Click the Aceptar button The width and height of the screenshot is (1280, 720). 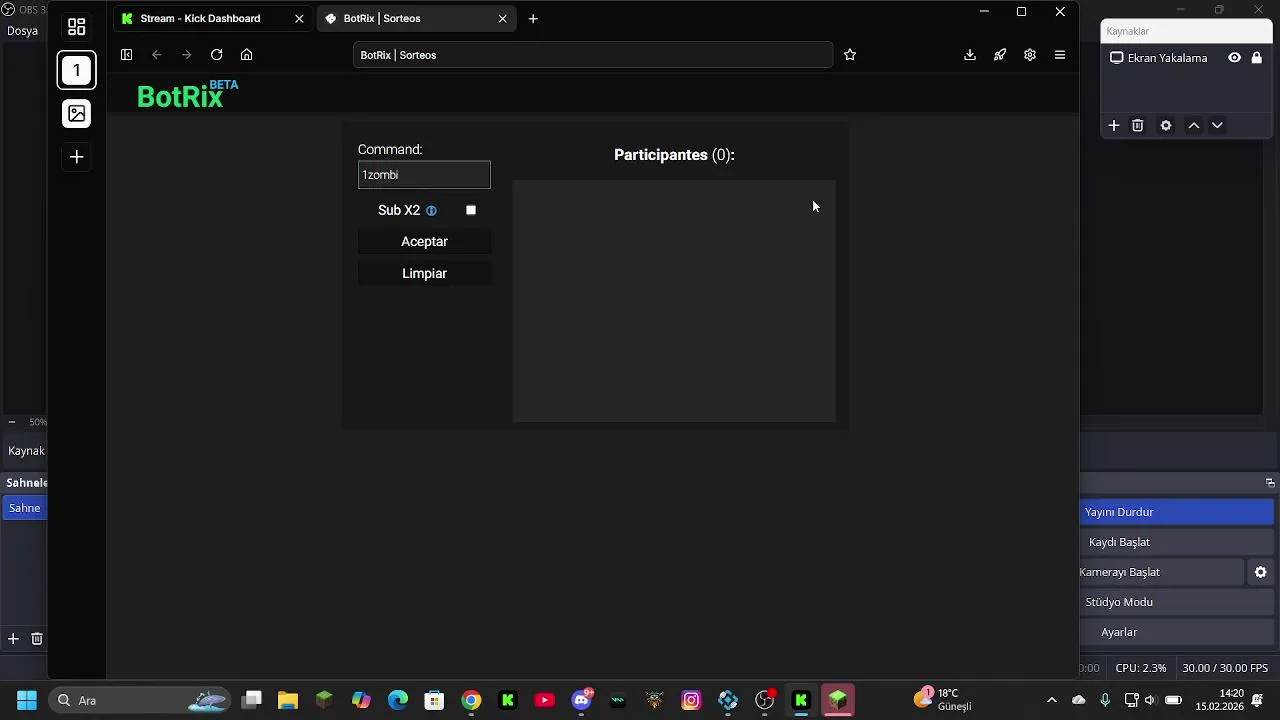click(424, 241)
